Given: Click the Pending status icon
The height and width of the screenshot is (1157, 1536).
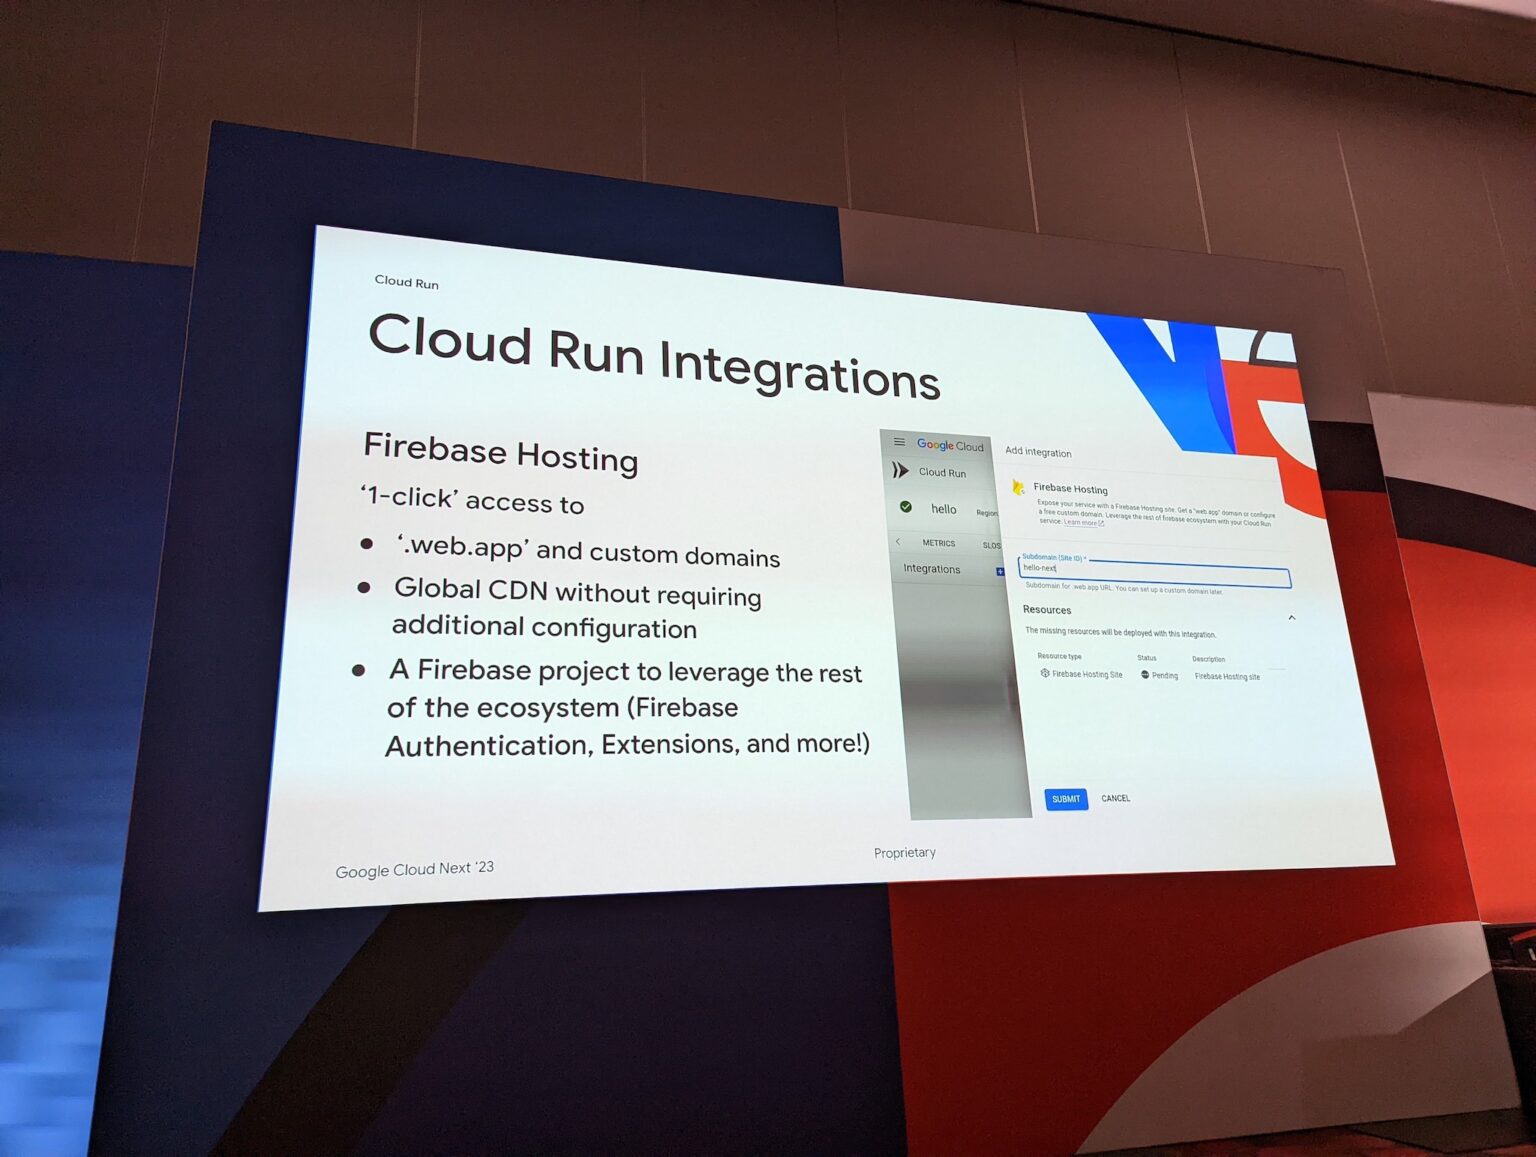Looking at the screenshot, I should coord(1145,674).
